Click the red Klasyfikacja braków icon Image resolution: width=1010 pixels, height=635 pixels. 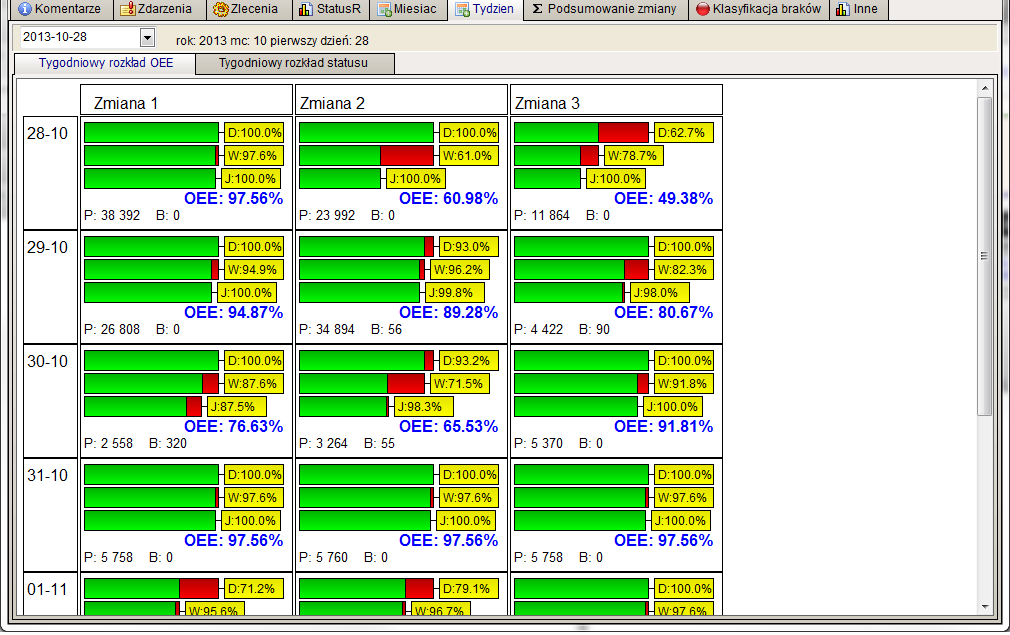703,9
